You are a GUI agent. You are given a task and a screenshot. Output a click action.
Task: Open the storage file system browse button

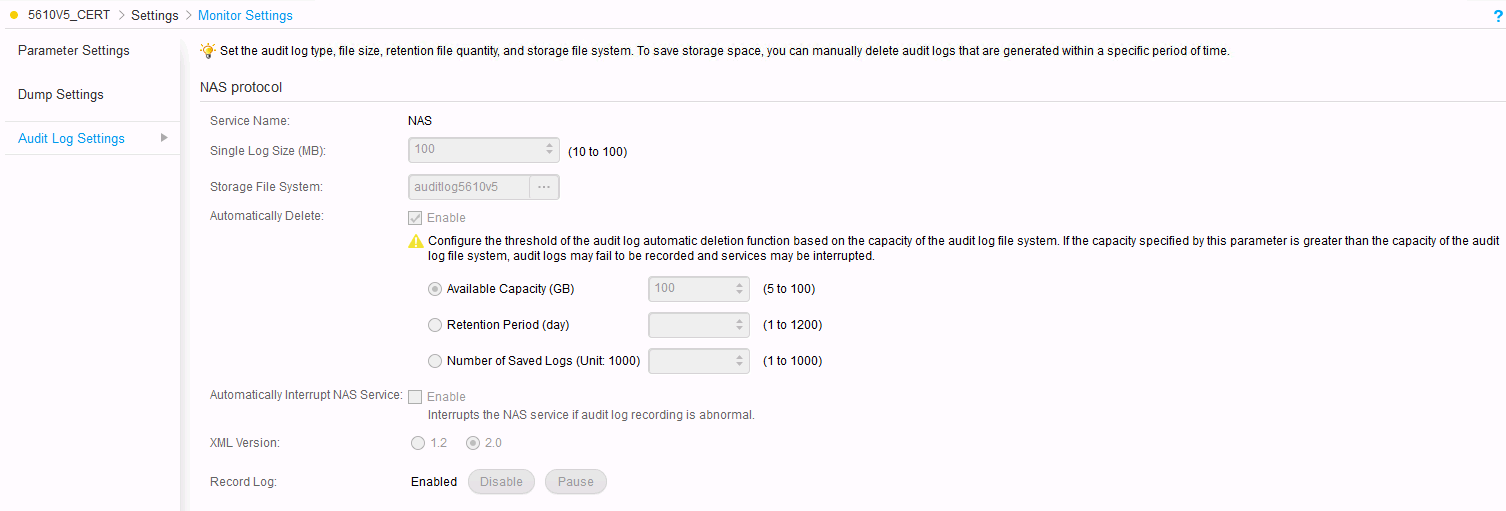click(544, 187)
